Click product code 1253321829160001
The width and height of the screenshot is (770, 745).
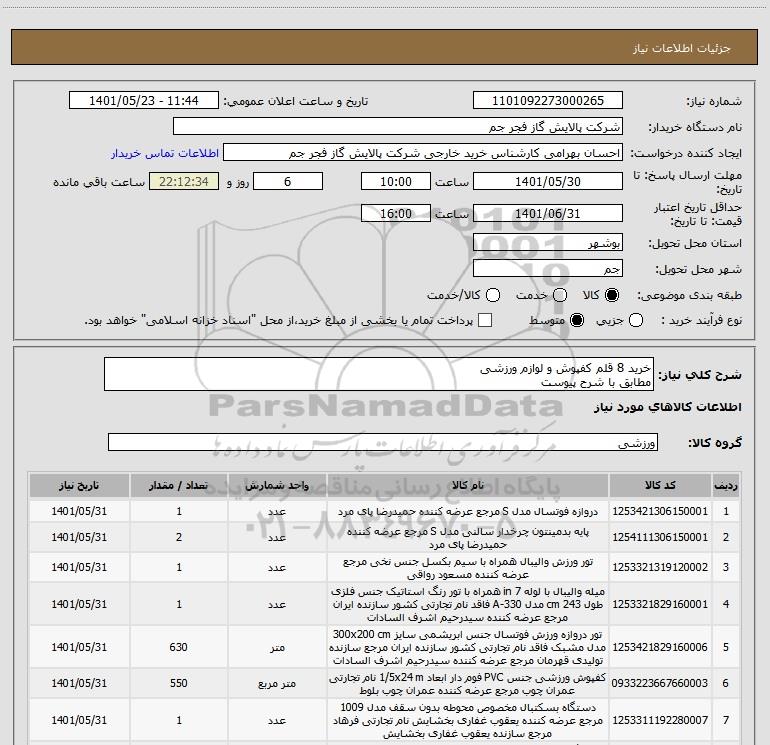pos(660,604)
